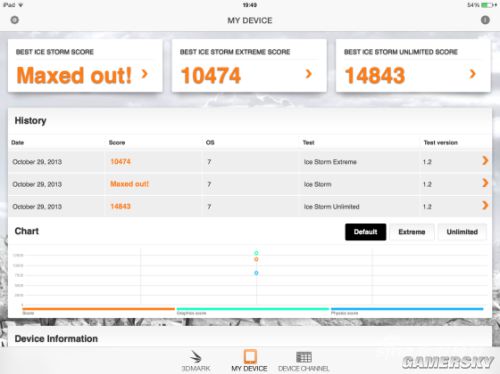Click the Ice Storm Unlimited test name
This screenshot has height=374, width=500.
(x=331, y=207)
